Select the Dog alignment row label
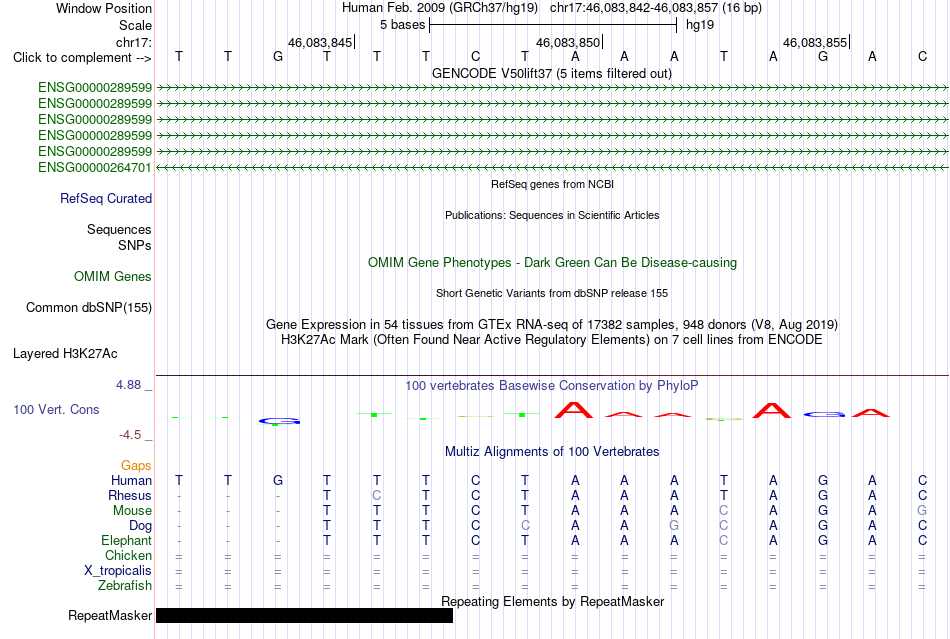Image resolution: width=950 pixels, height=639 pixels. coord(141,526)
